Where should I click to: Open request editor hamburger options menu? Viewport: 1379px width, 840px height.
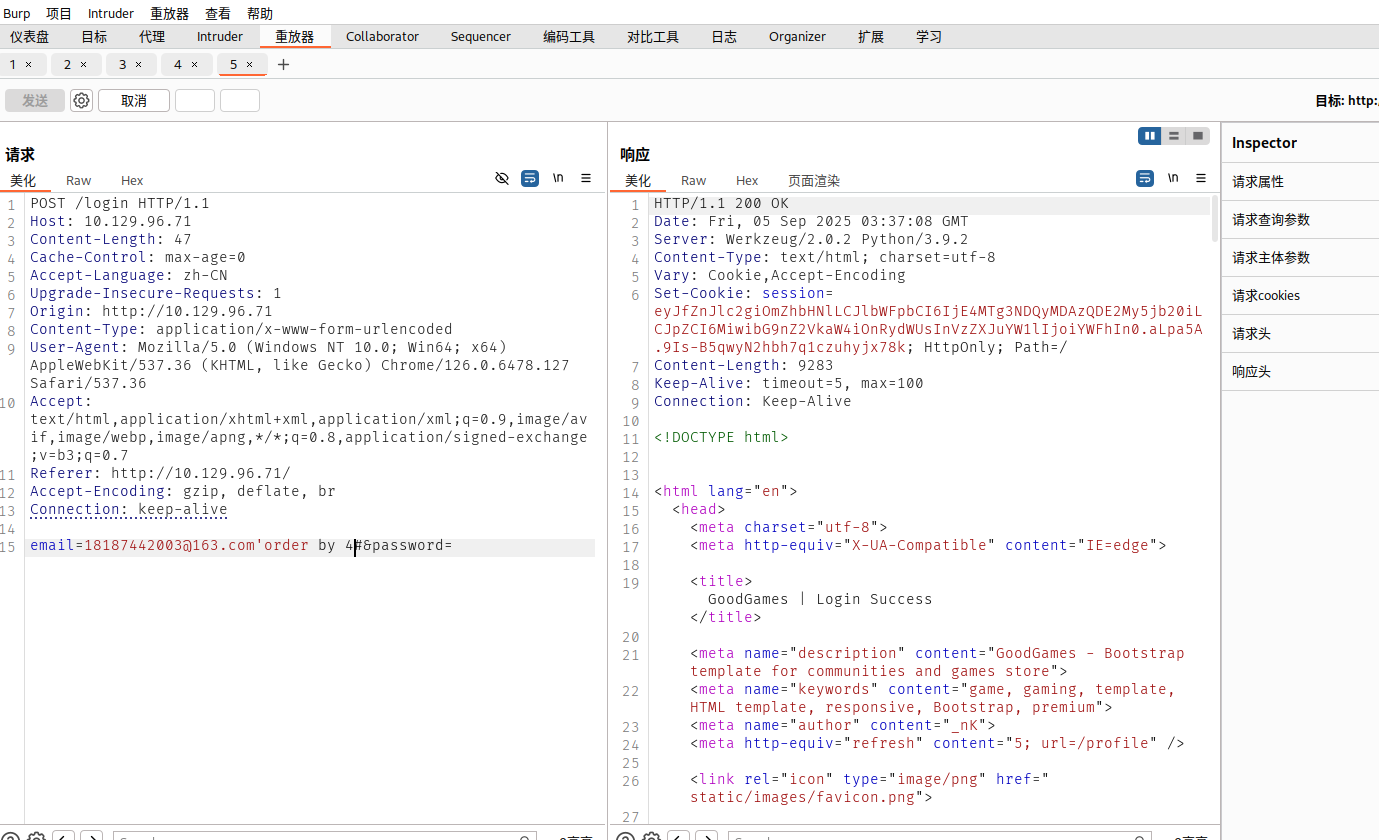(x=586, y=179)
